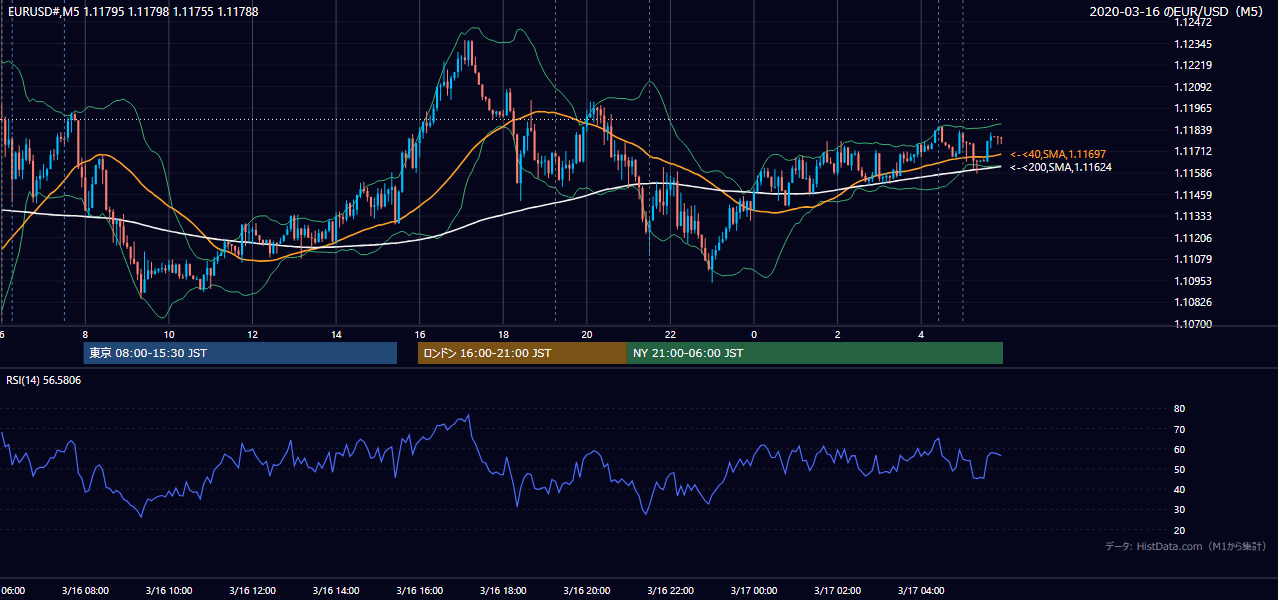The width and height of the screenshot is (1278, 600).
Task: Click price scale value 1.11079
Action: point(1193,259)
